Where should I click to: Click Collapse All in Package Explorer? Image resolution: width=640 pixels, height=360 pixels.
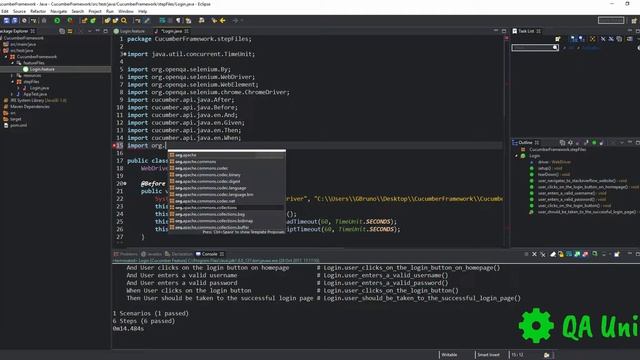click(x=62, y=31)
